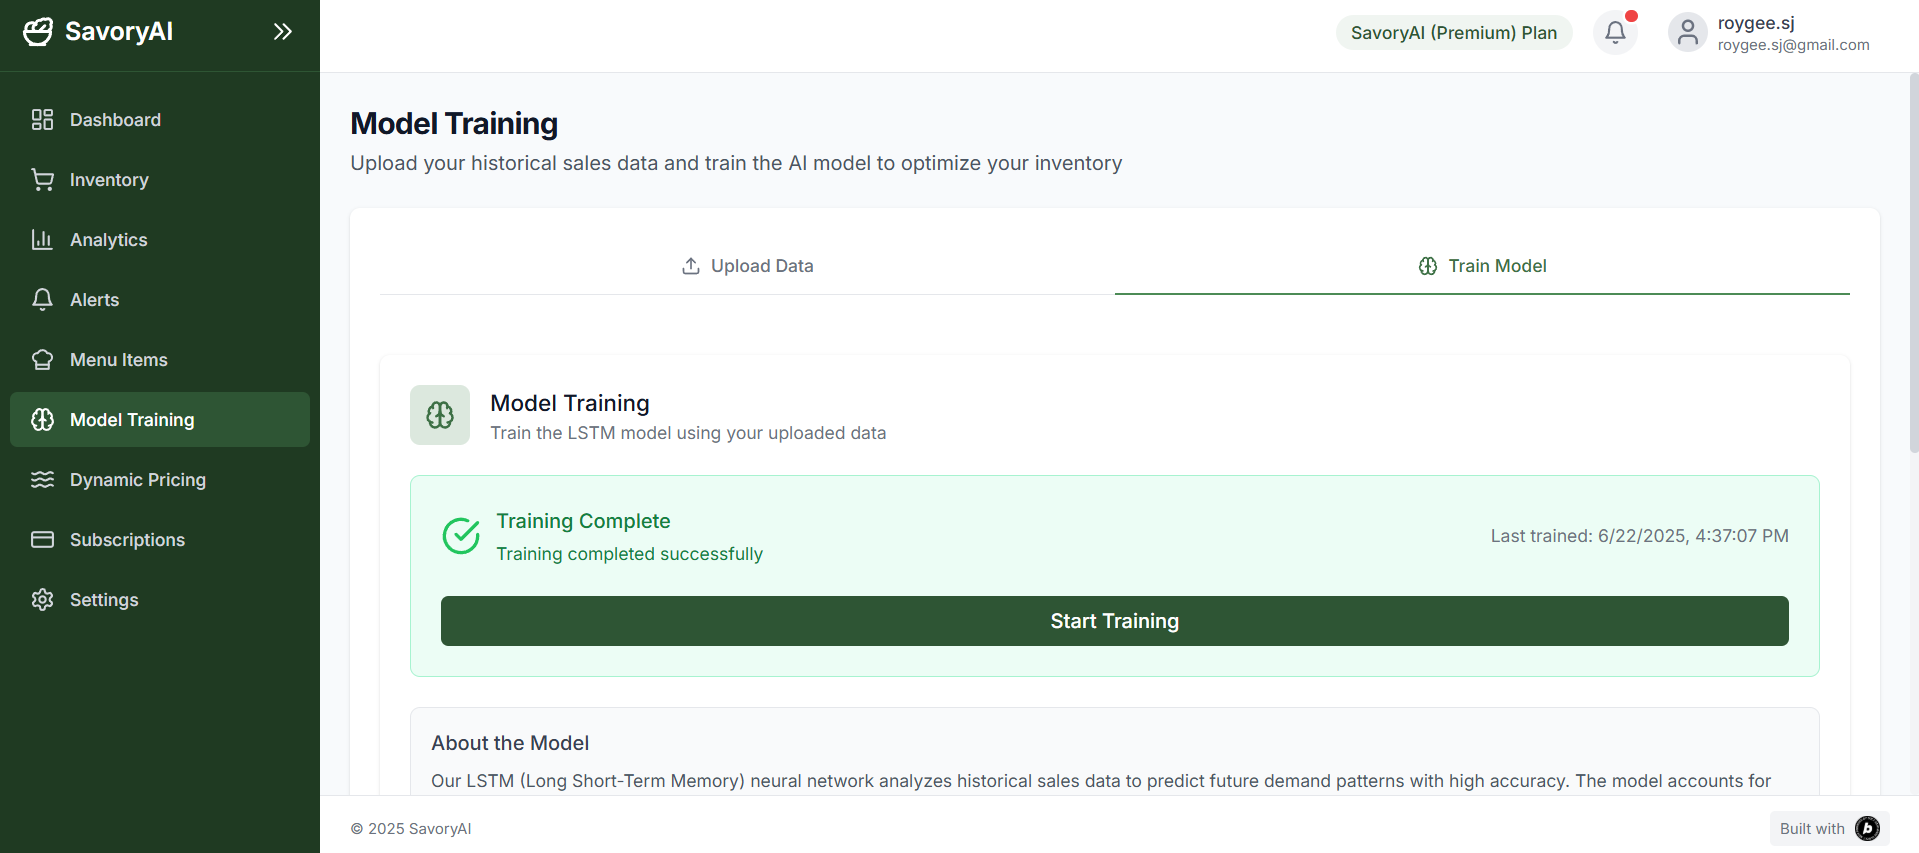Screen dimensions: 1919x853
Task: Switch to the Train Model tab
Action: (1482, 266)
